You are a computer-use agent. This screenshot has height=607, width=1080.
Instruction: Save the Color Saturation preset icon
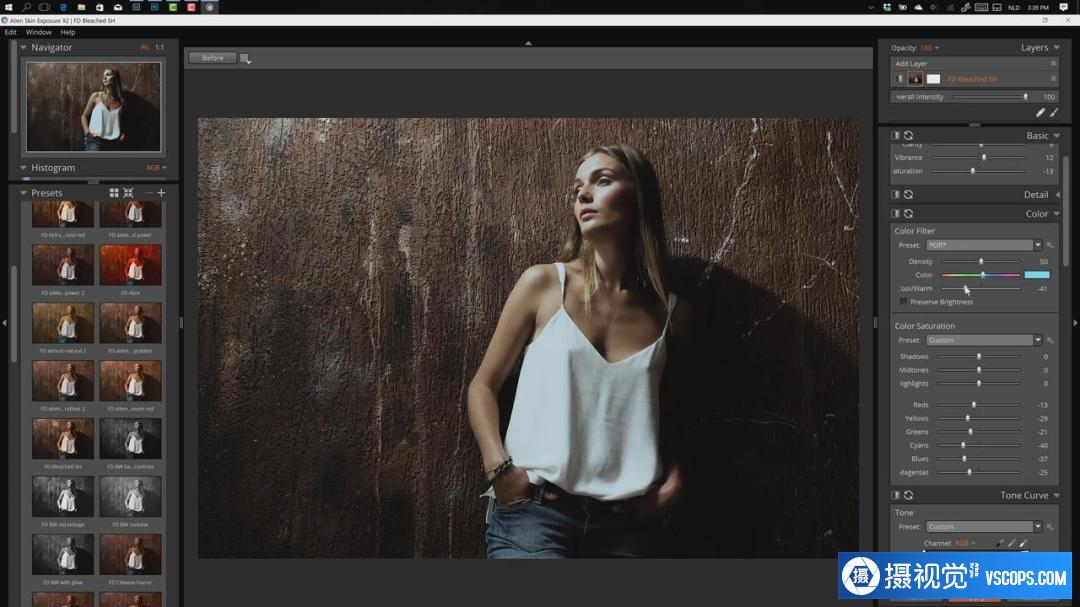pos(1050,340)
